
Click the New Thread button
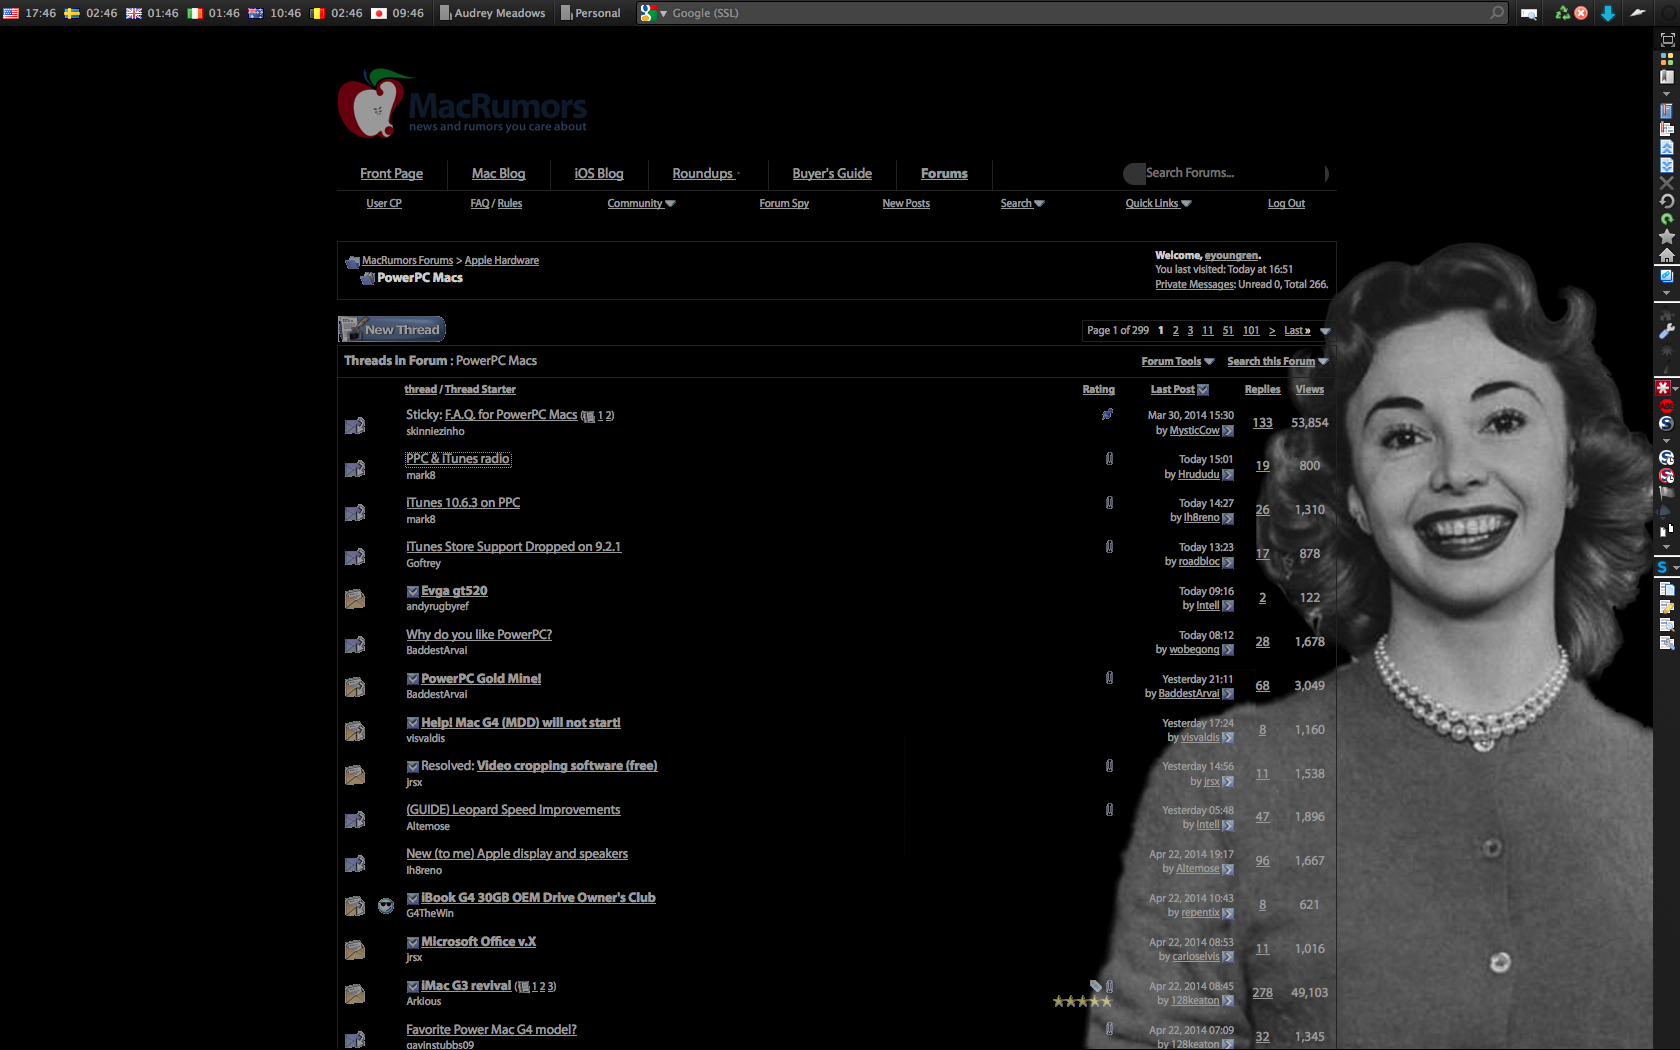click(x=391, y=329)
